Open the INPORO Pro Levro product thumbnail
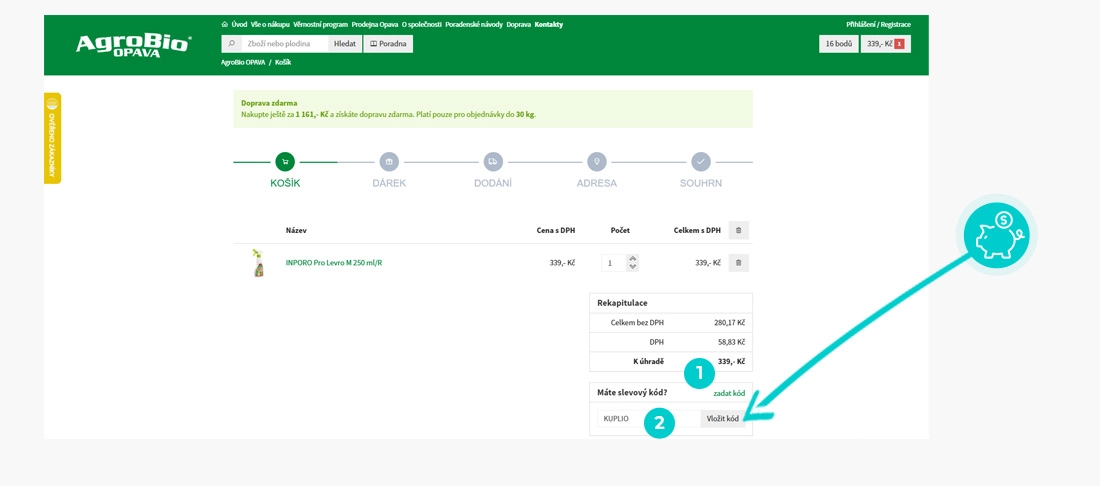 coord(258,263)
